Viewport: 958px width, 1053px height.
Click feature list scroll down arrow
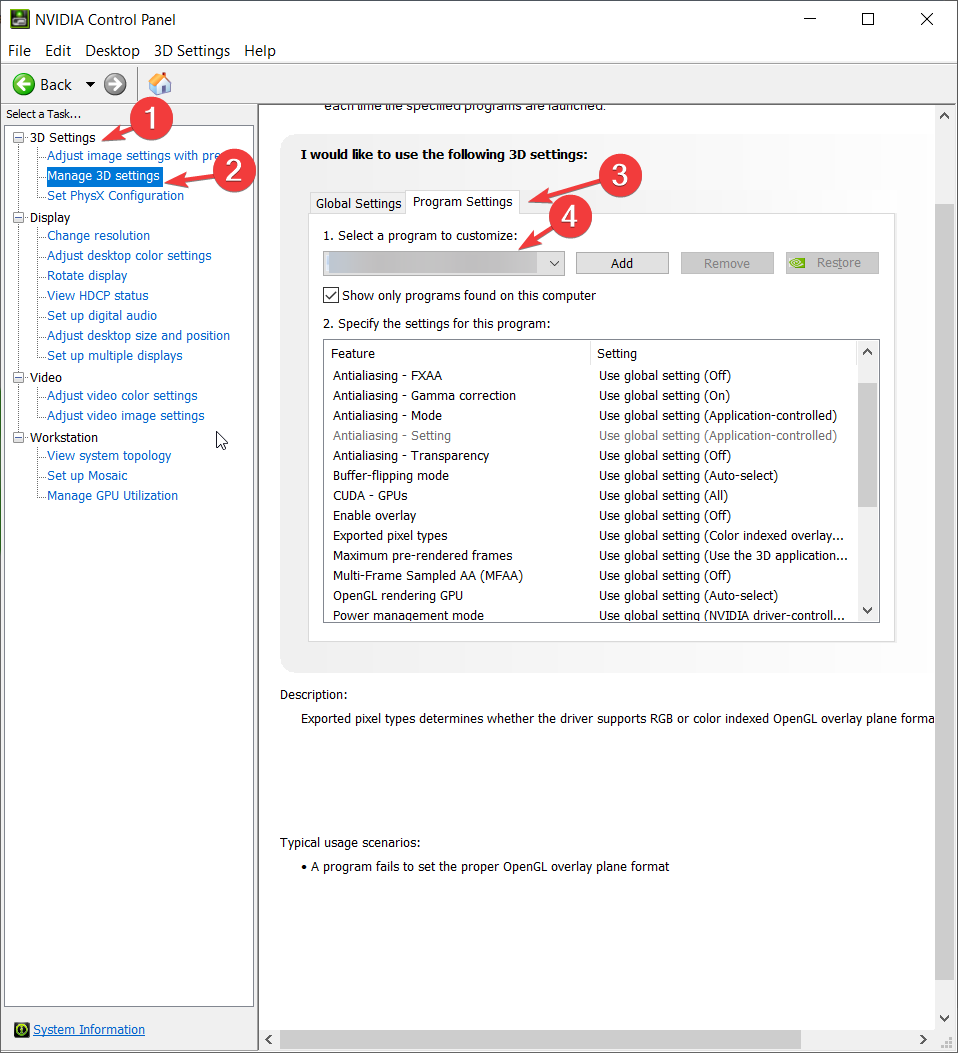pyautogui.click(x=867, y=610)
